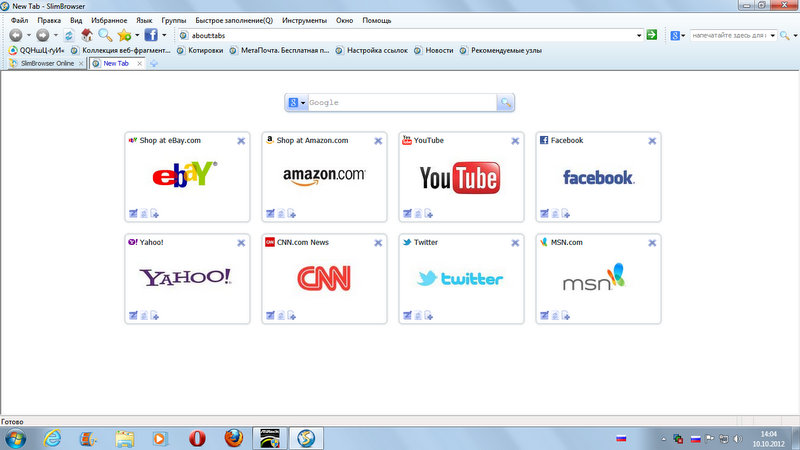Remove the YouTube tile with its X

coord(515,141)
